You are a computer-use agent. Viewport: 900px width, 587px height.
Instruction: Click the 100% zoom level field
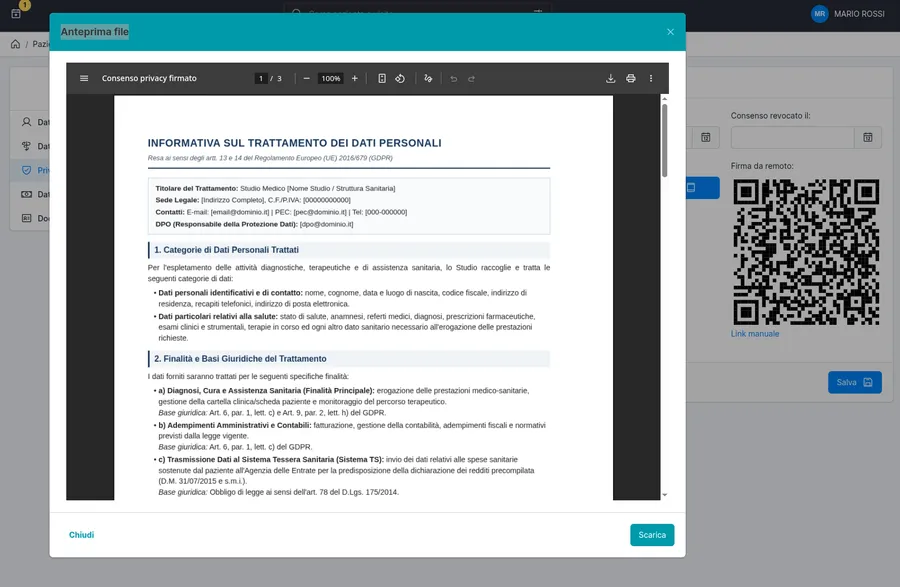tap(331, 79)
